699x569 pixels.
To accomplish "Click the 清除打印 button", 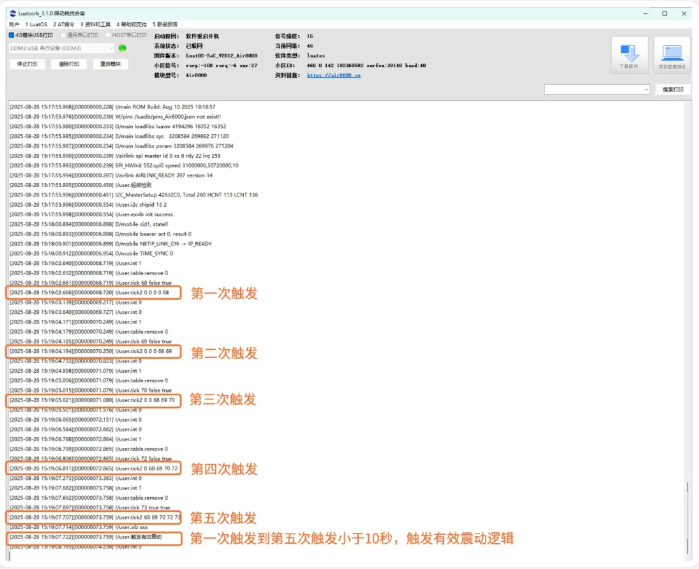I will point(69,64).
